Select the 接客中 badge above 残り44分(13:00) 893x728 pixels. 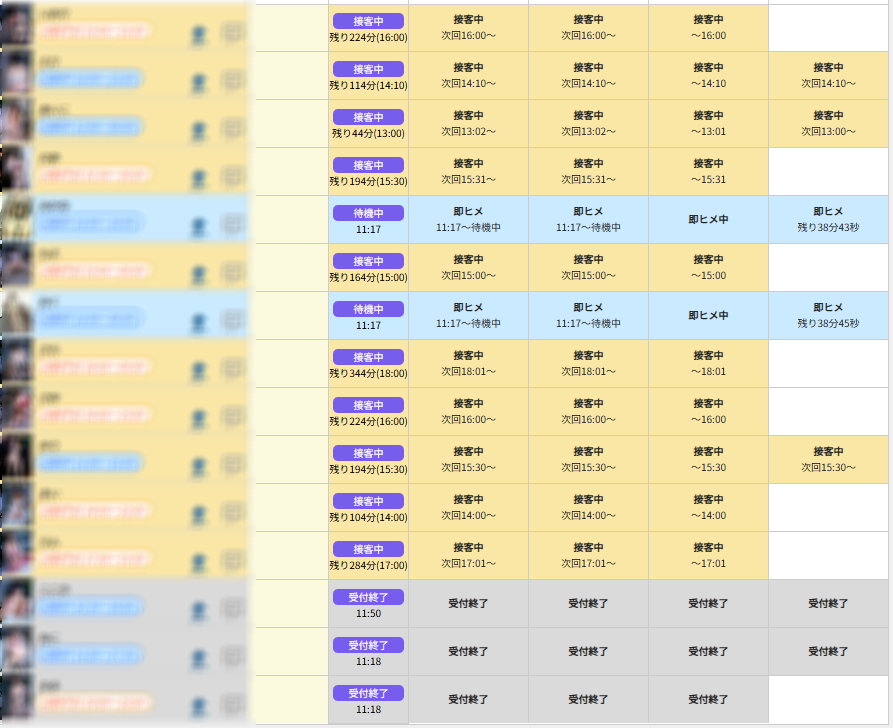point(368,117)
